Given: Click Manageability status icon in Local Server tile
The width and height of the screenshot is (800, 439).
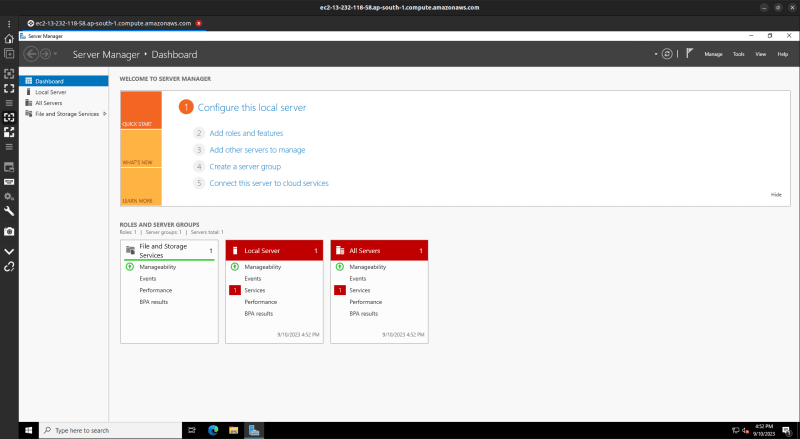Looking at the screenshot, I should click(235, 267).
